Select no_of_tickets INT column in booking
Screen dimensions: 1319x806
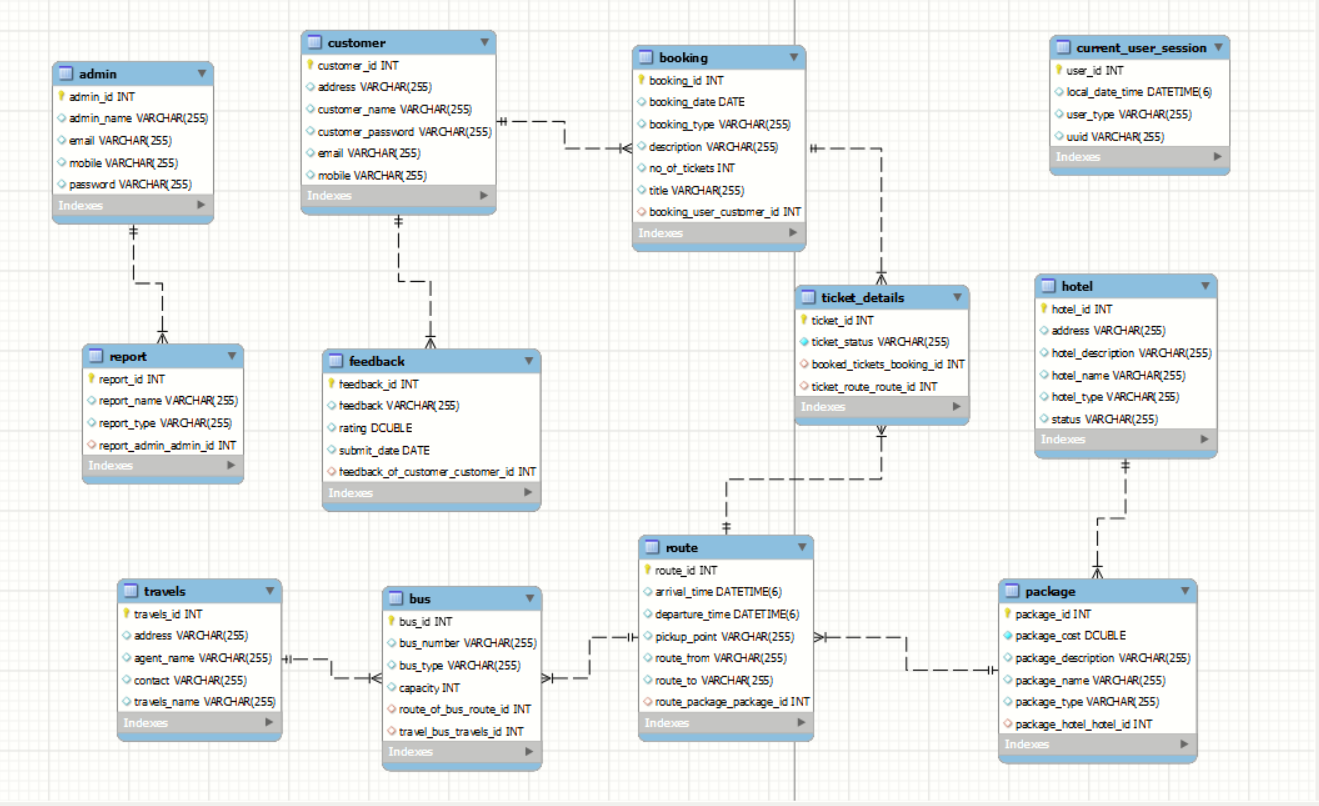click(x=719, y=168)
